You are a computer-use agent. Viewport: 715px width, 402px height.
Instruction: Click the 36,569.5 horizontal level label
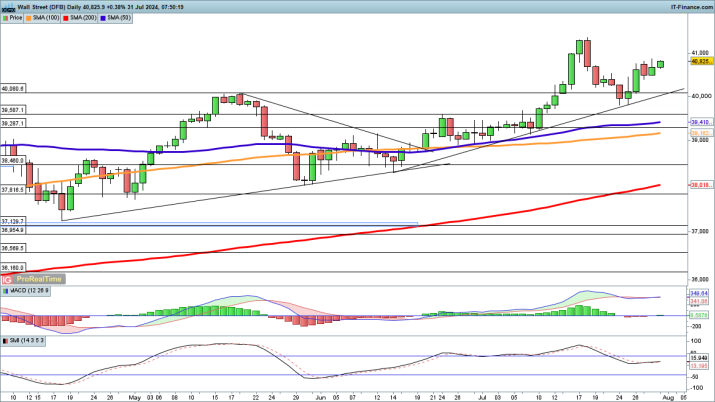13,247
